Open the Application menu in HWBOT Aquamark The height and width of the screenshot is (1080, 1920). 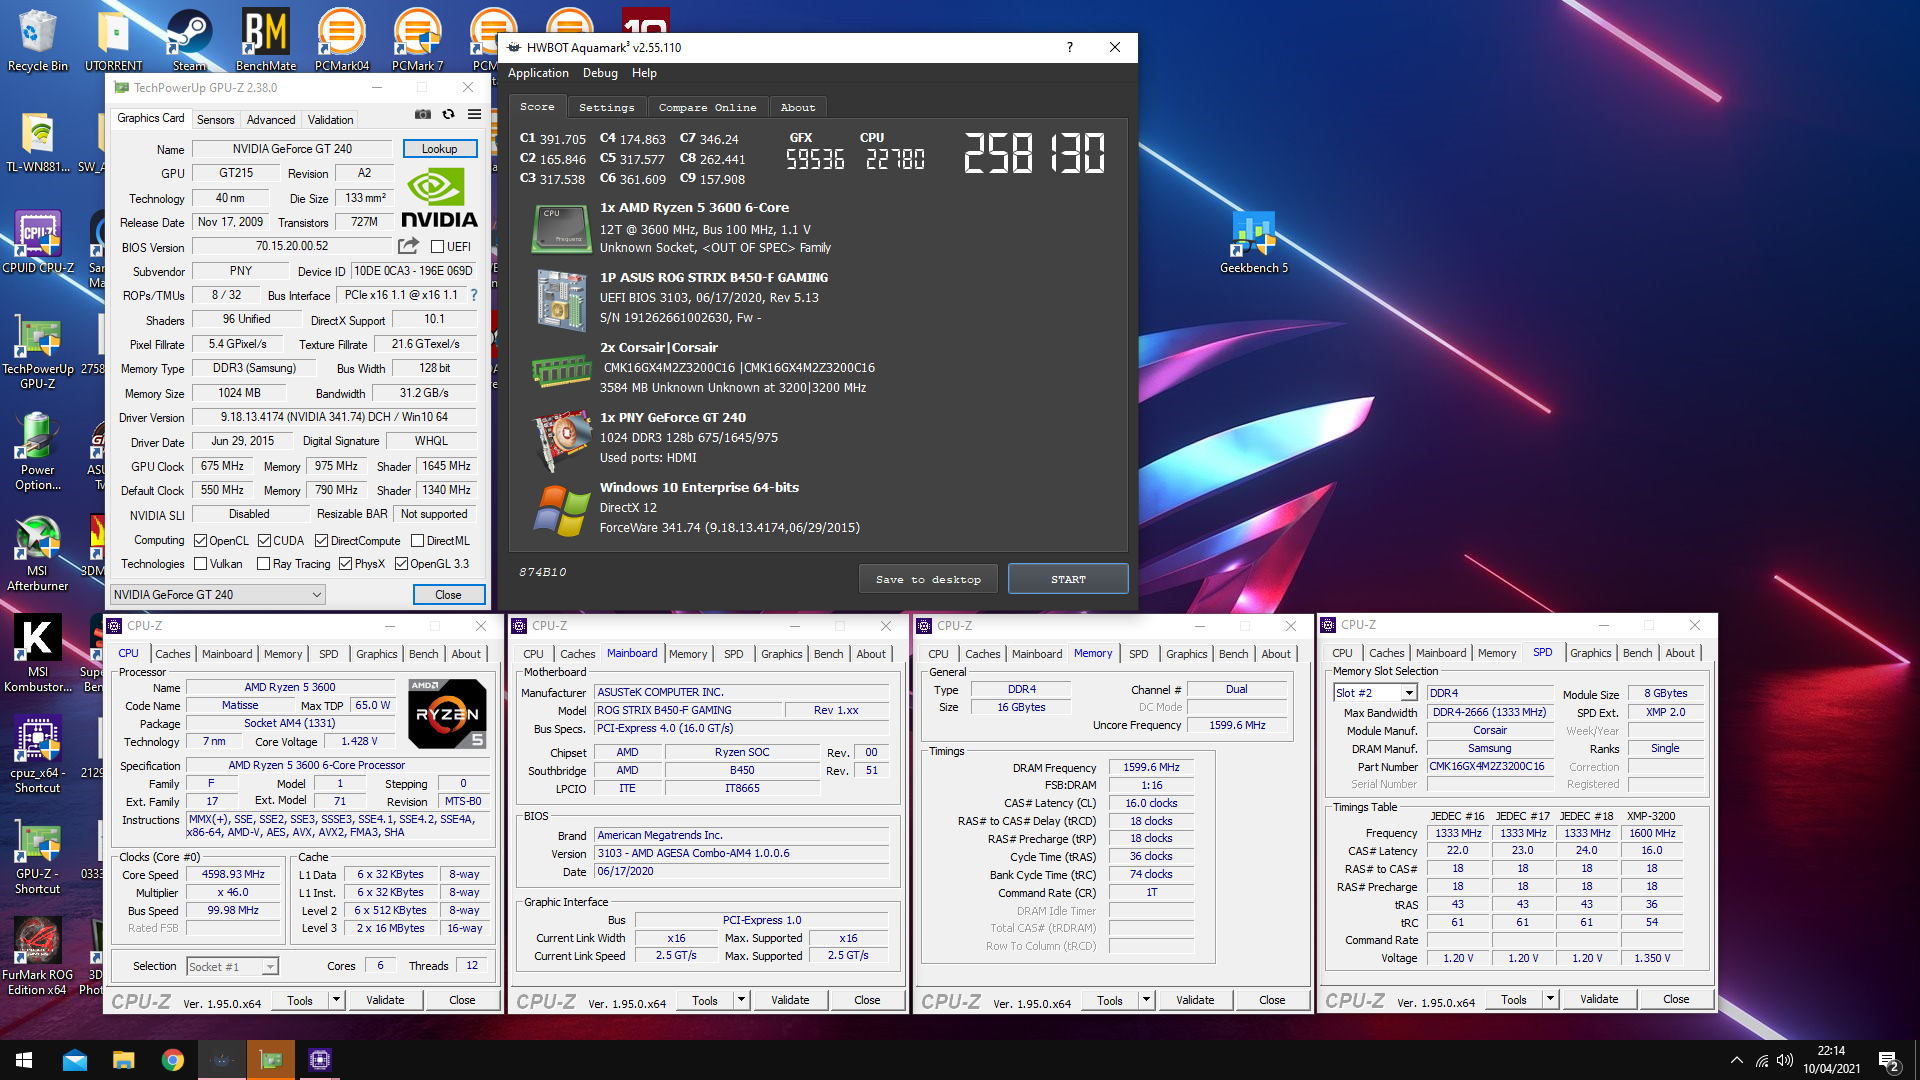coord(538,73)
